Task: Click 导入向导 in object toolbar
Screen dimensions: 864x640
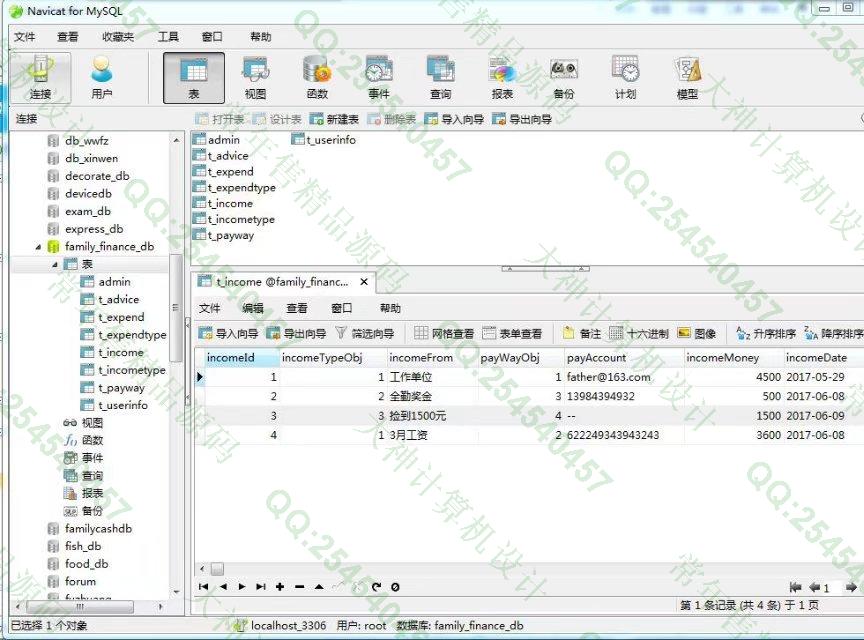Action: point(454,119)
